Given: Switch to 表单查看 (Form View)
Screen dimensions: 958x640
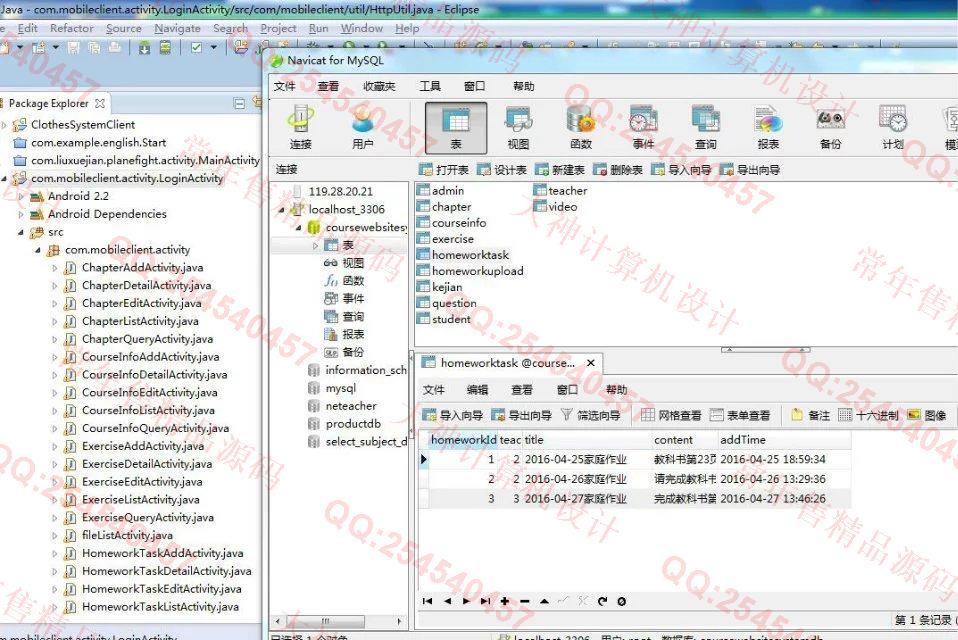Looking at the screenshot, I should click(740, 415).
